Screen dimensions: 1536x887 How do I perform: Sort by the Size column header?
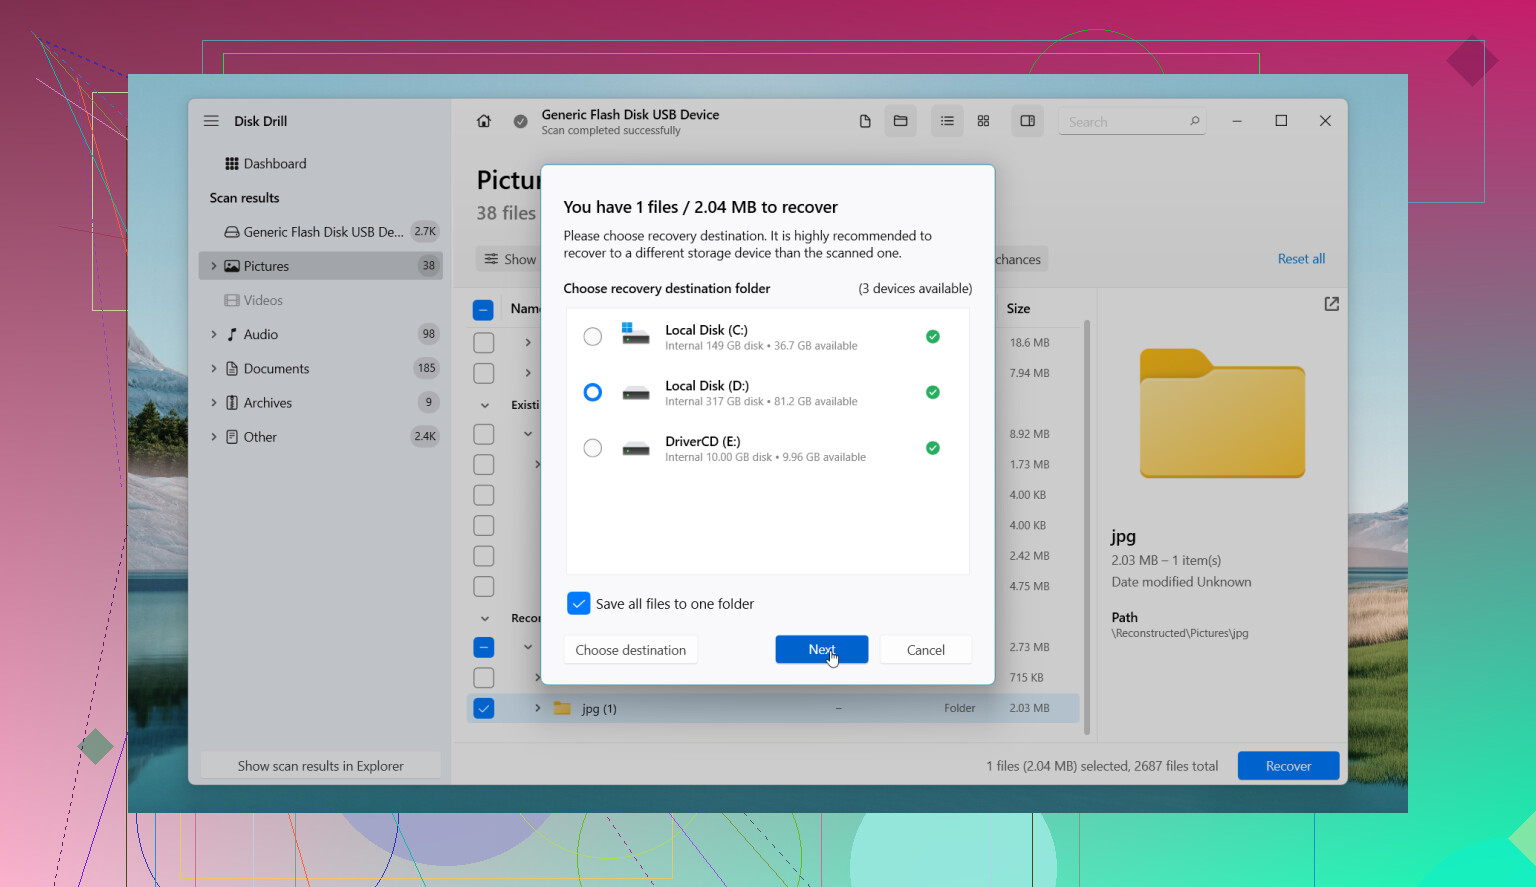pyautogui.click(x=1018, y=309)
